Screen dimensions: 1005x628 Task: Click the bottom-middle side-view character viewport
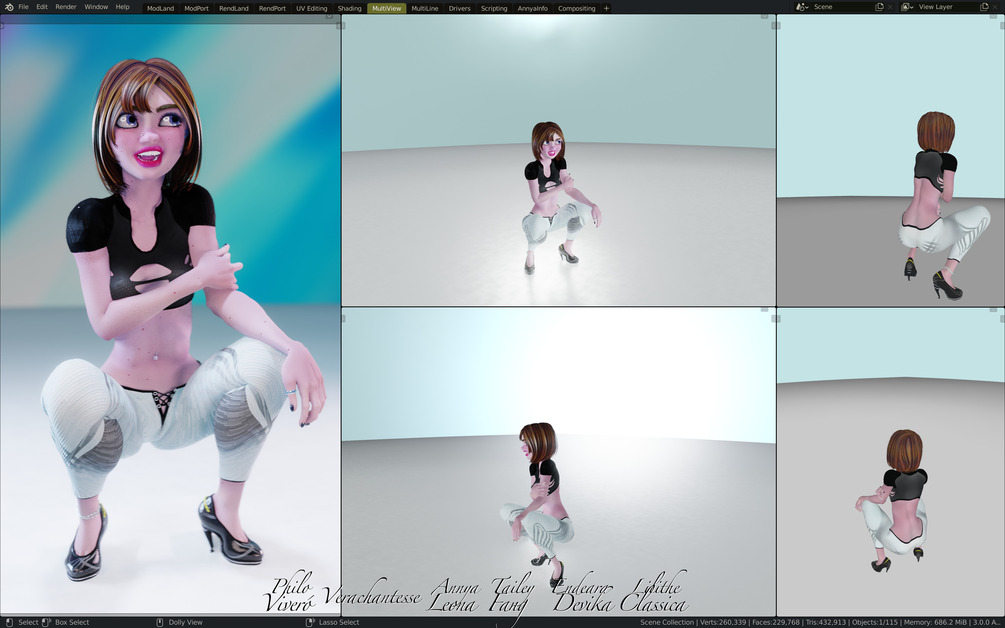tap(558, 461)
